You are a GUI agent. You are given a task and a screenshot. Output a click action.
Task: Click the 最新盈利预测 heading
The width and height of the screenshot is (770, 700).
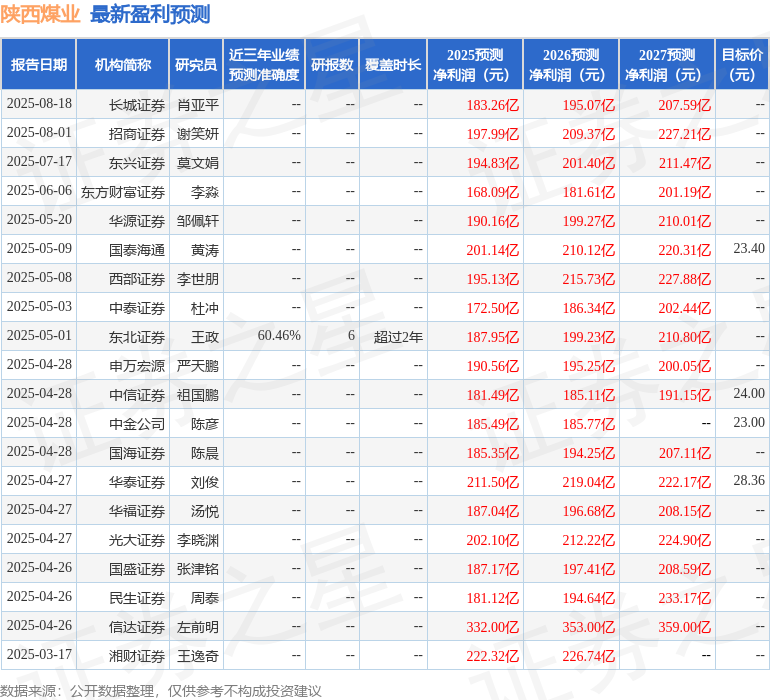(150, 14)
